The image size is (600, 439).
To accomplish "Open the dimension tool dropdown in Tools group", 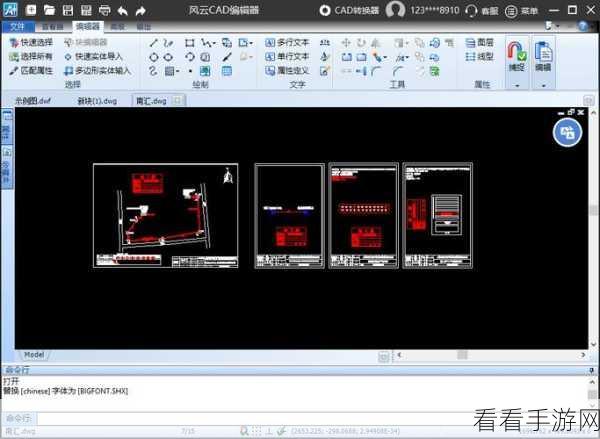I will pyautogui.click(x=407, y=57).
